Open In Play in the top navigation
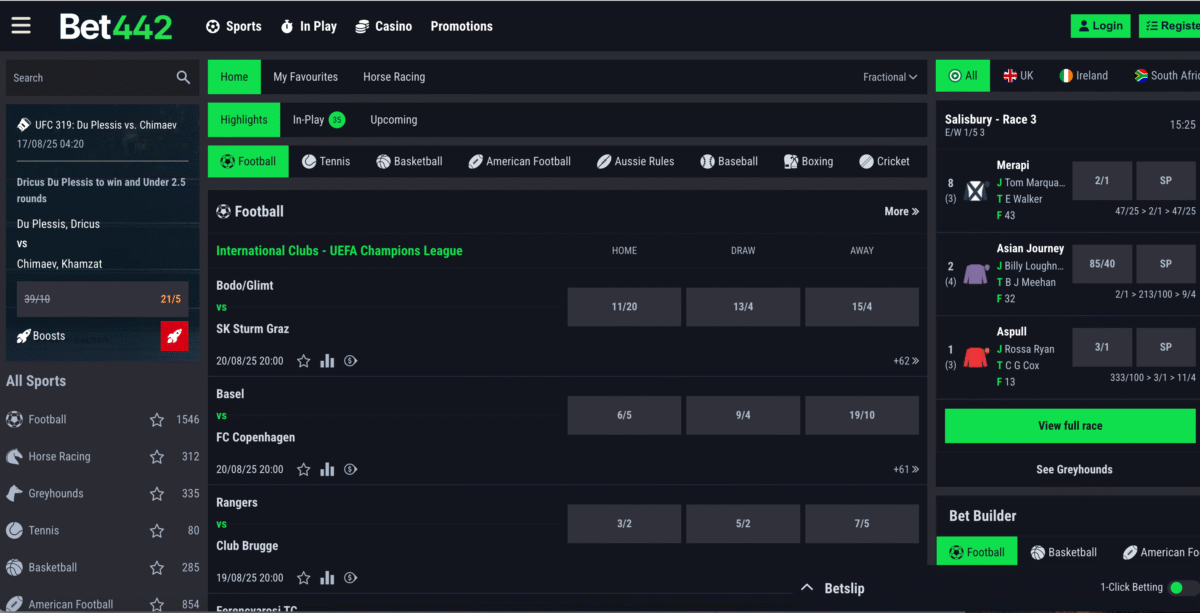Screen dimensions: 1200x613 [308, 26]
